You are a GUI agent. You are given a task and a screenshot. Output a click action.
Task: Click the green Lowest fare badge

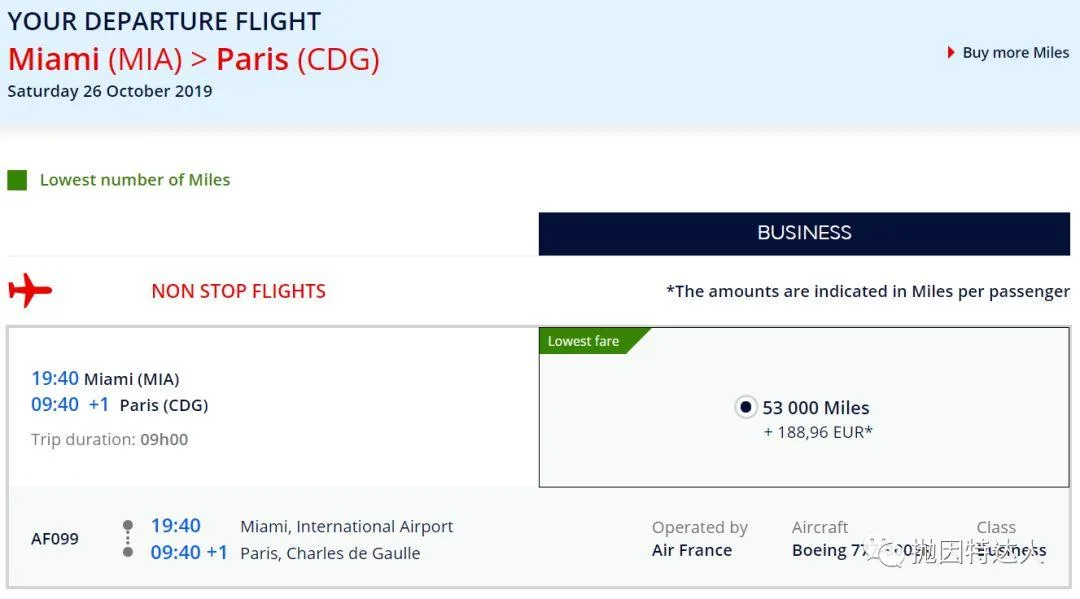(x=584, y=341)
